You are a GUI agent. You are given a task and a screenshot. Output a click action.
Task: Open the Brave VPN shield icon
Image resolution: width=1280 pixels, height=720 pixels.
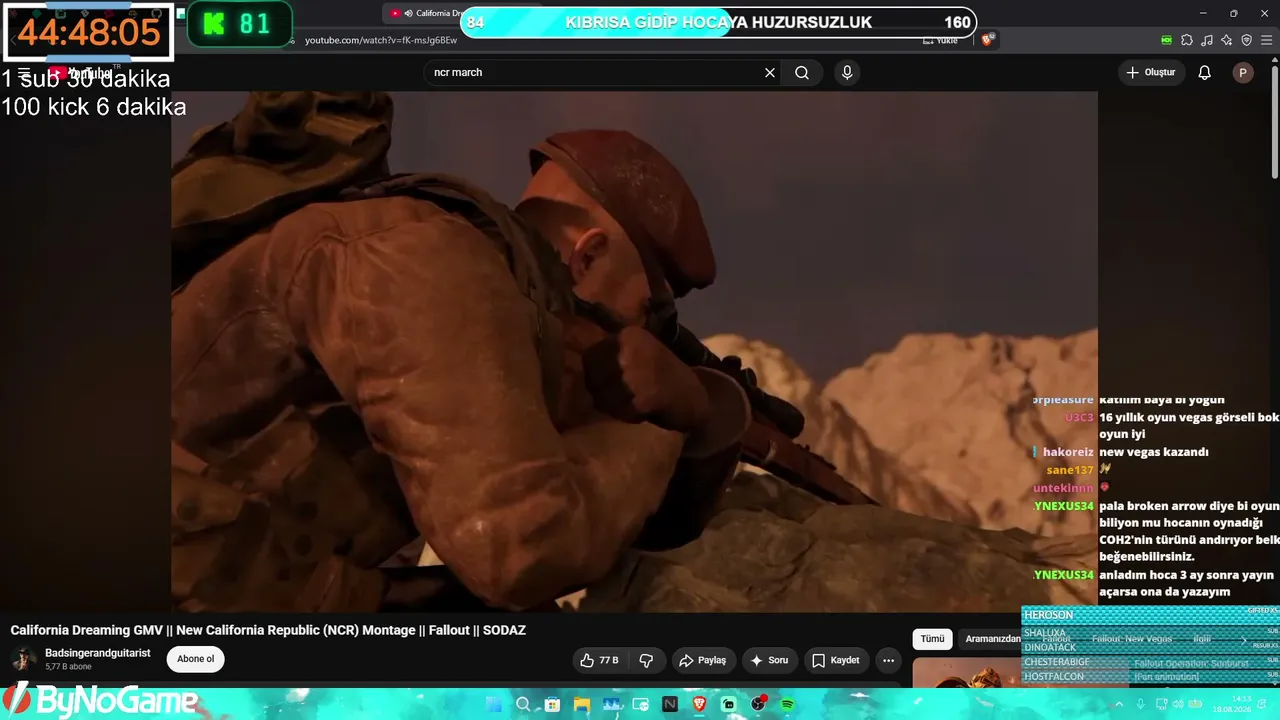[x=1247, y=40]
